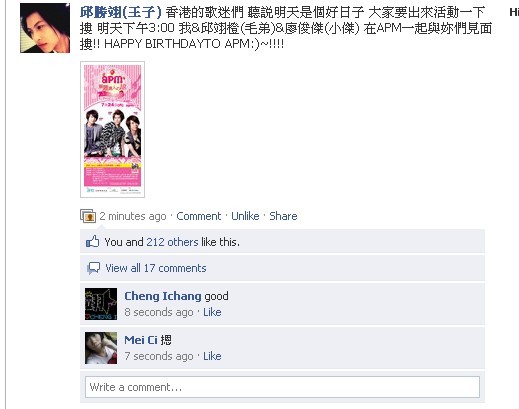Click the speech bubble comments icon
The height and width of the screenshot is (409, 519).
(x=93, y=268)
